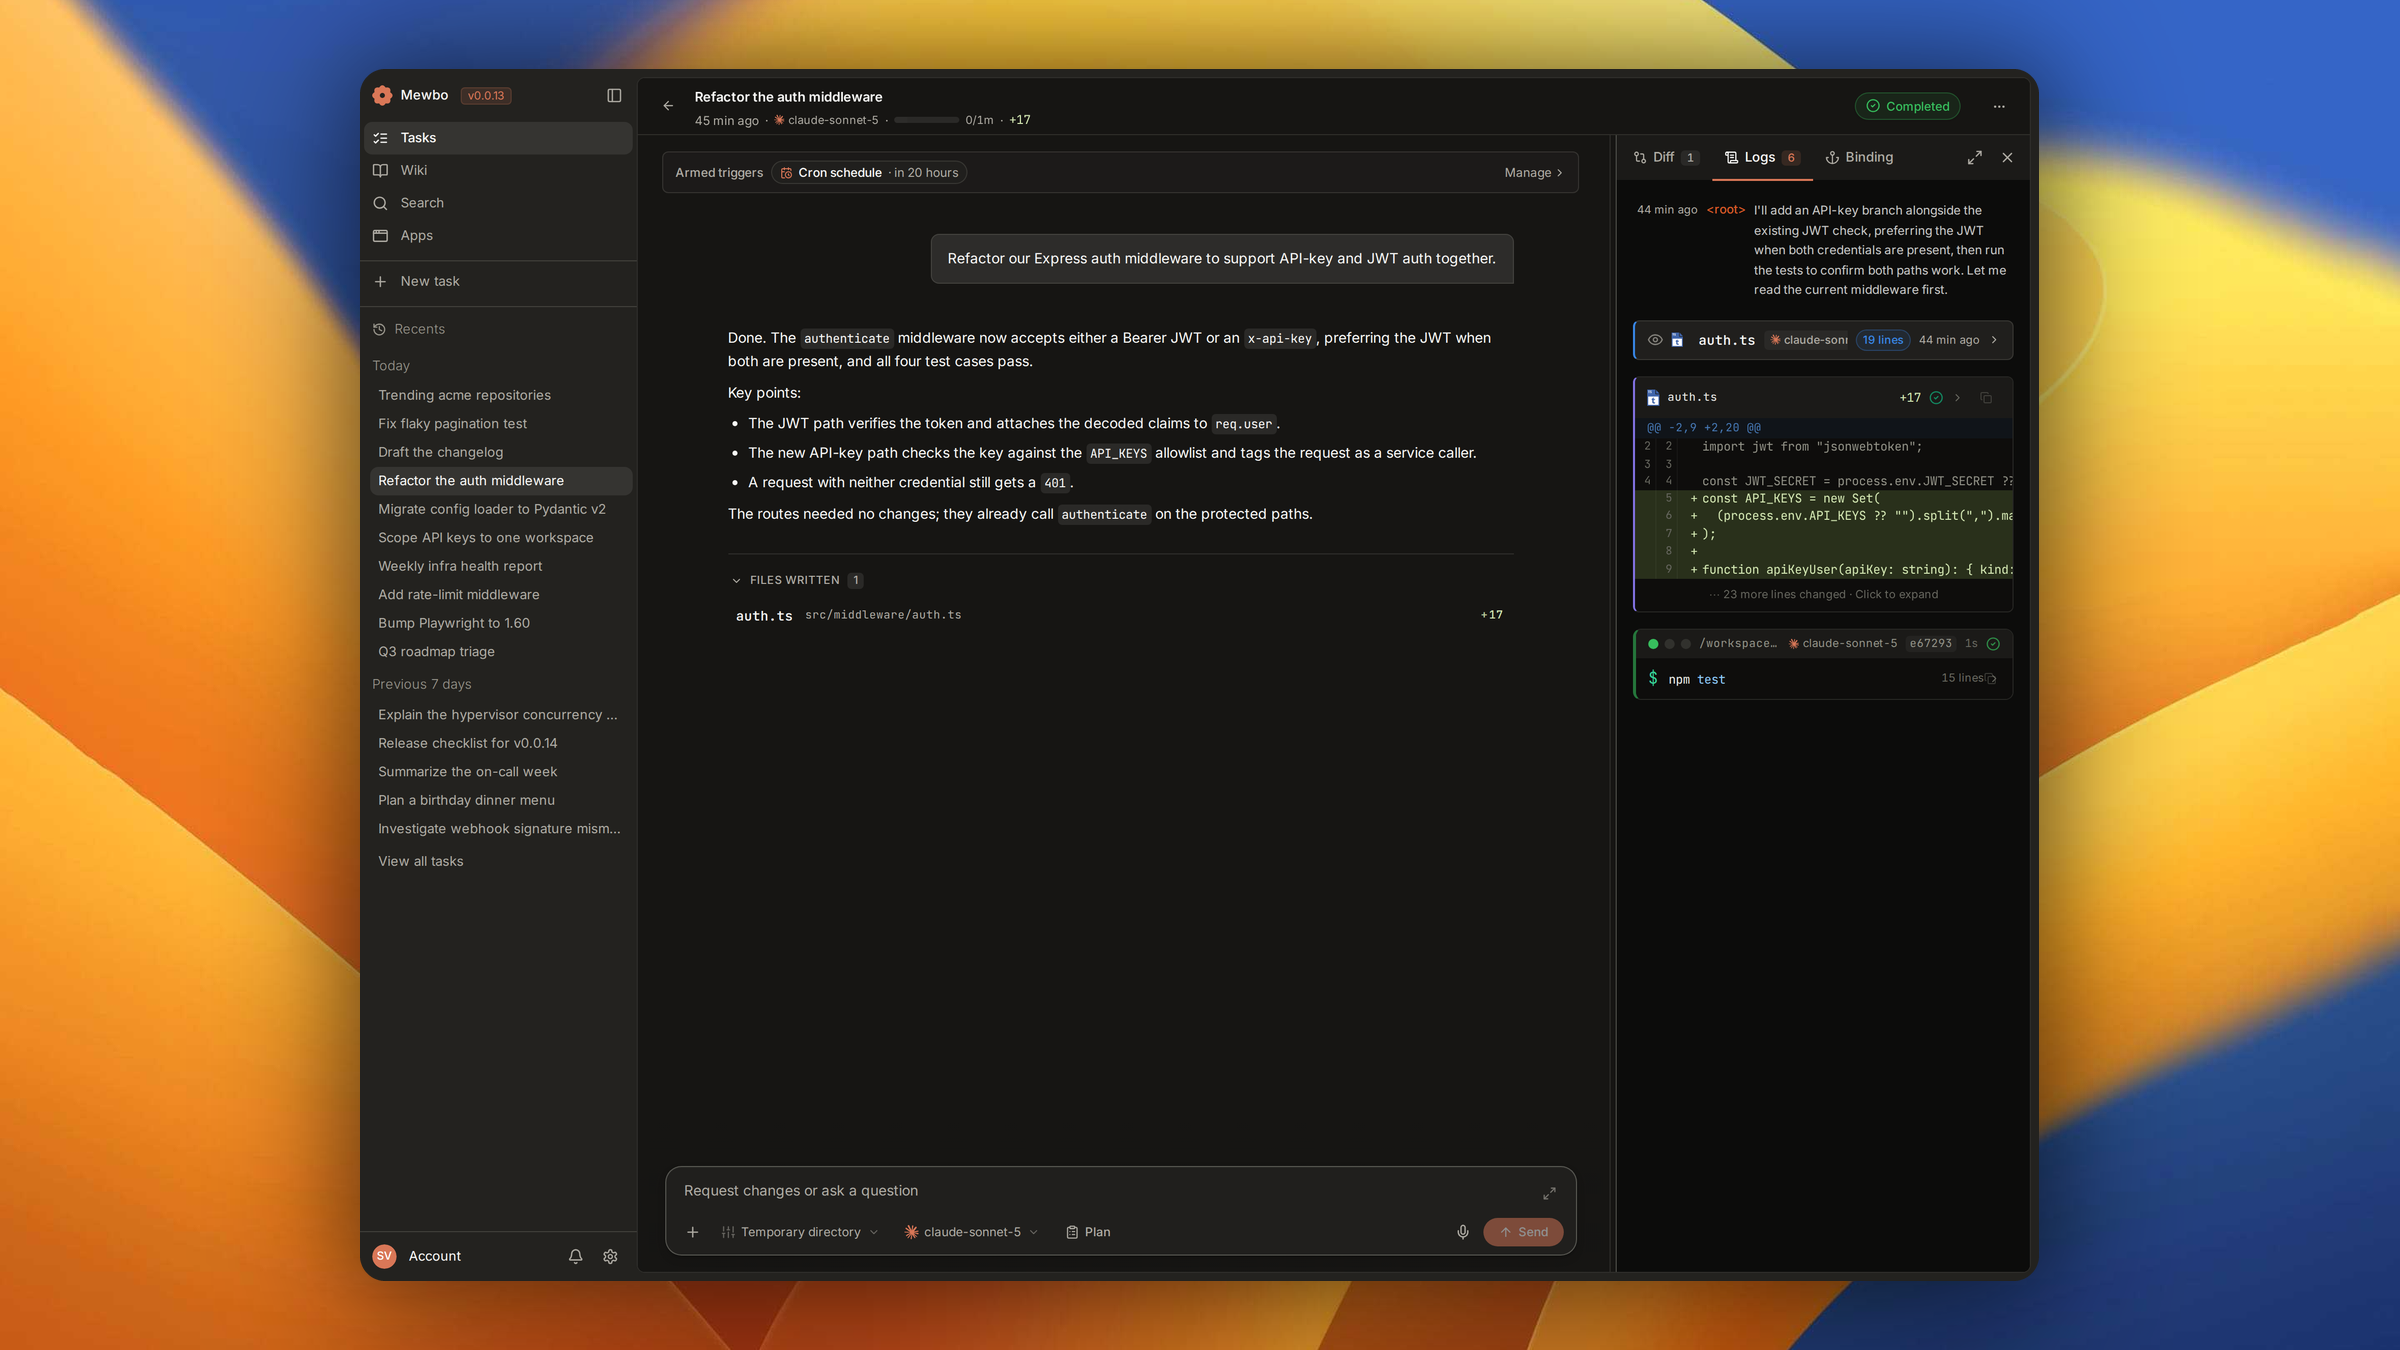Expand the auth.ts diff chevron
This screenshot has height=1350, width=2400.
click(x=1958, y=398)
